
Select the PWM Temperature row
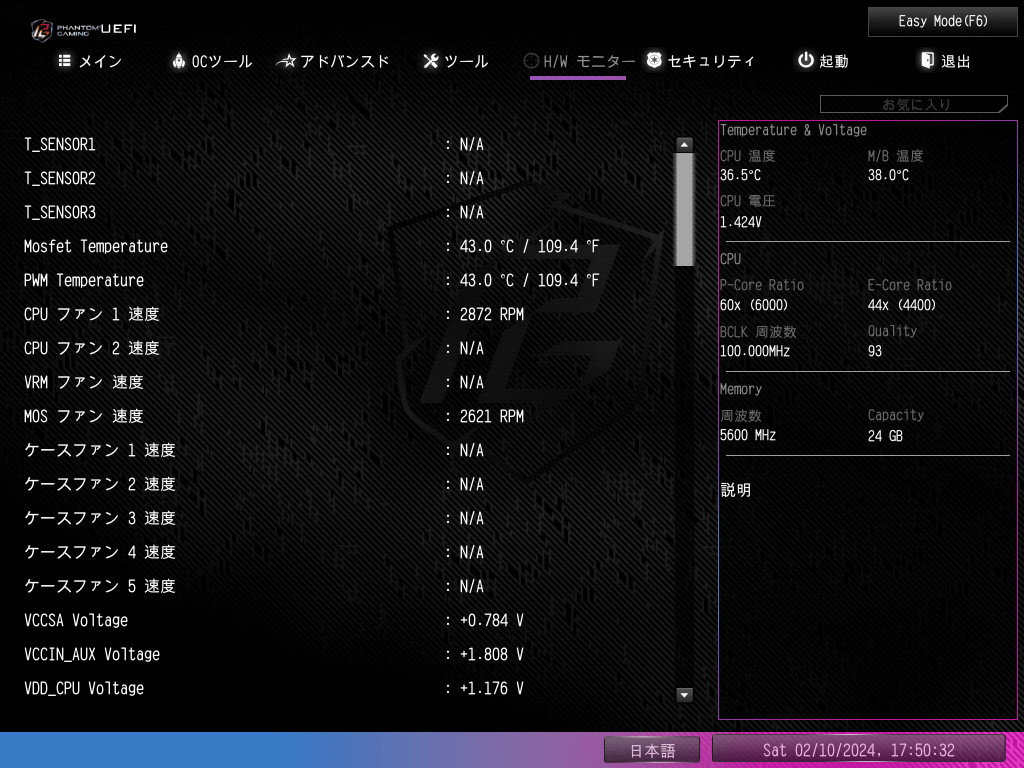[x=346, y=280]
